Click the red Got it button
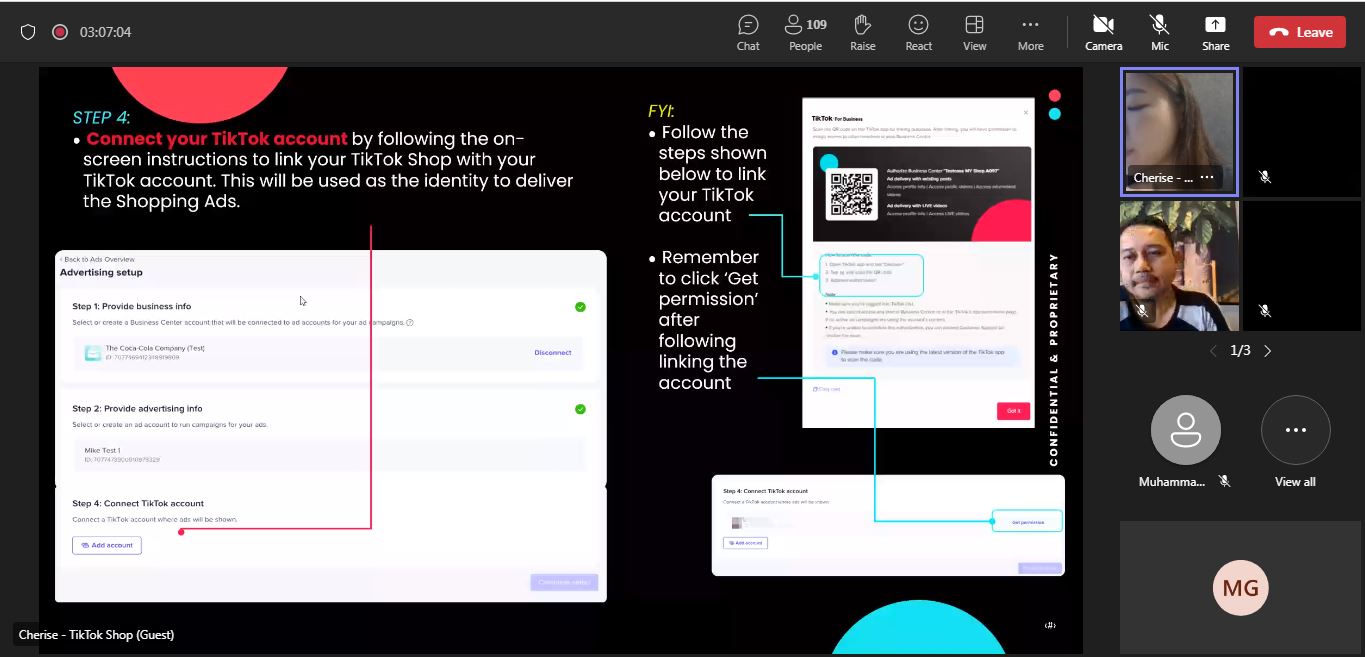This screenshot has height=657, width=1365. (x=1013, y=411)
